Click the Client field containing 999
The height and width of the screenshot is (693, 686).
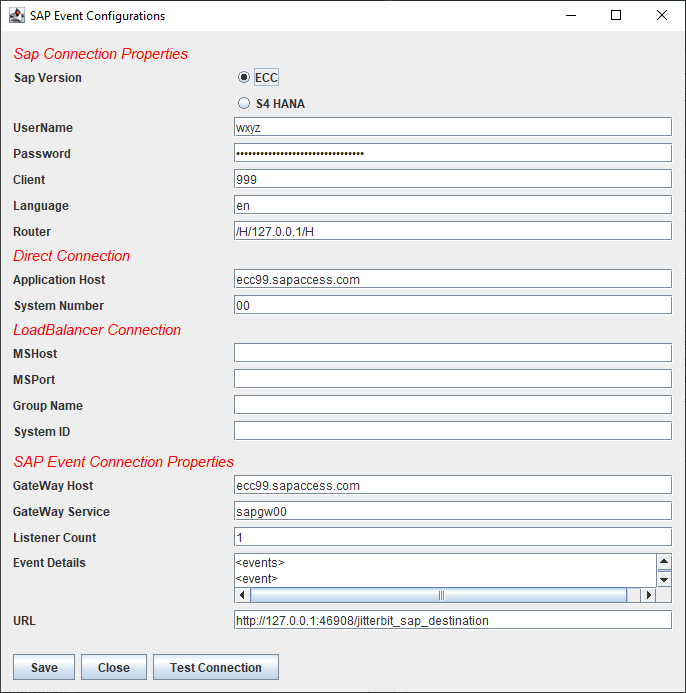452,179
